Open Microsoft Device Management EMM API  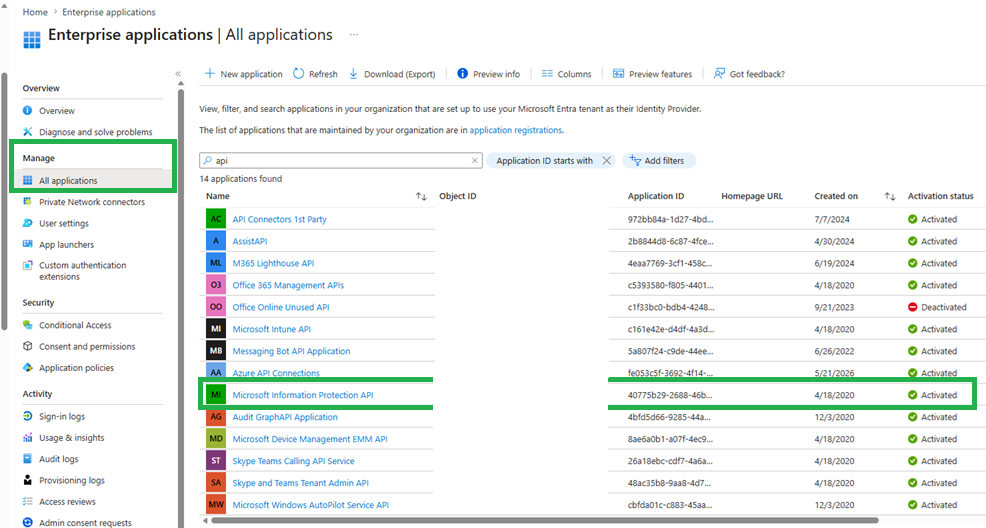(310, 439)
